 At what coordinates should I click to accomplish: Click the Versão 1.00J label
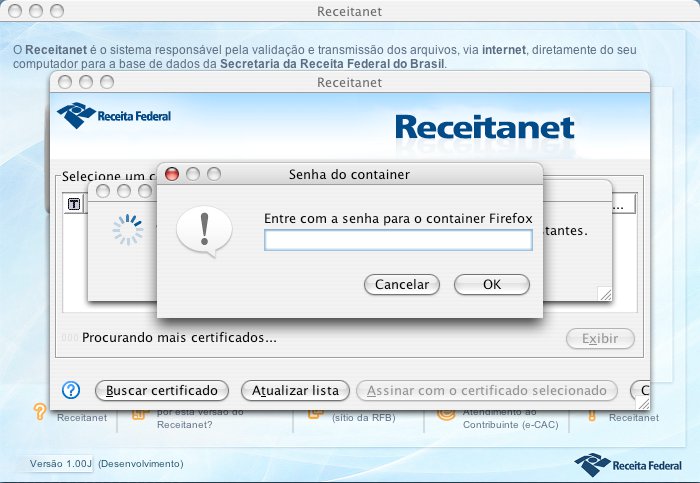coord(61,464)
